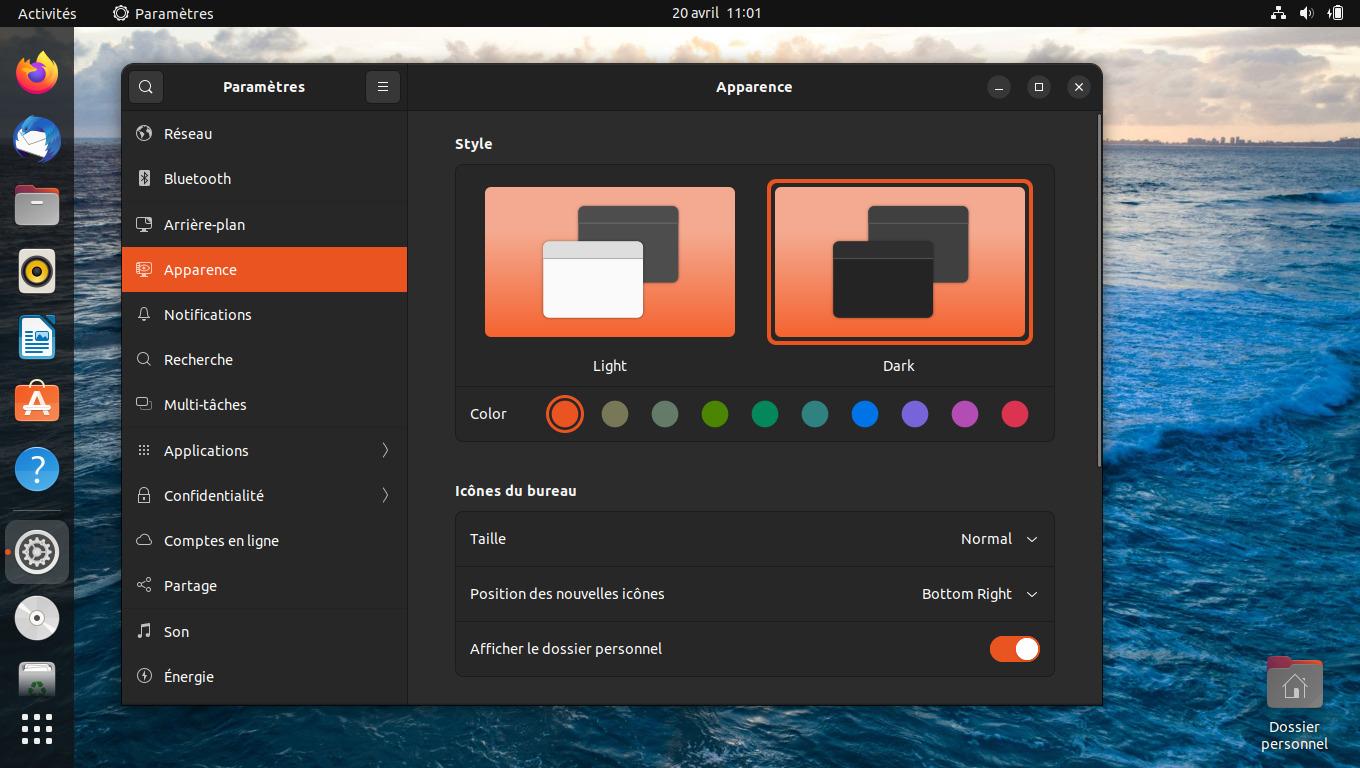The height and width of the screenshot is (768, 1360).
Task: Open Thunderbird mail from the dock
Action: click(37, 139)
